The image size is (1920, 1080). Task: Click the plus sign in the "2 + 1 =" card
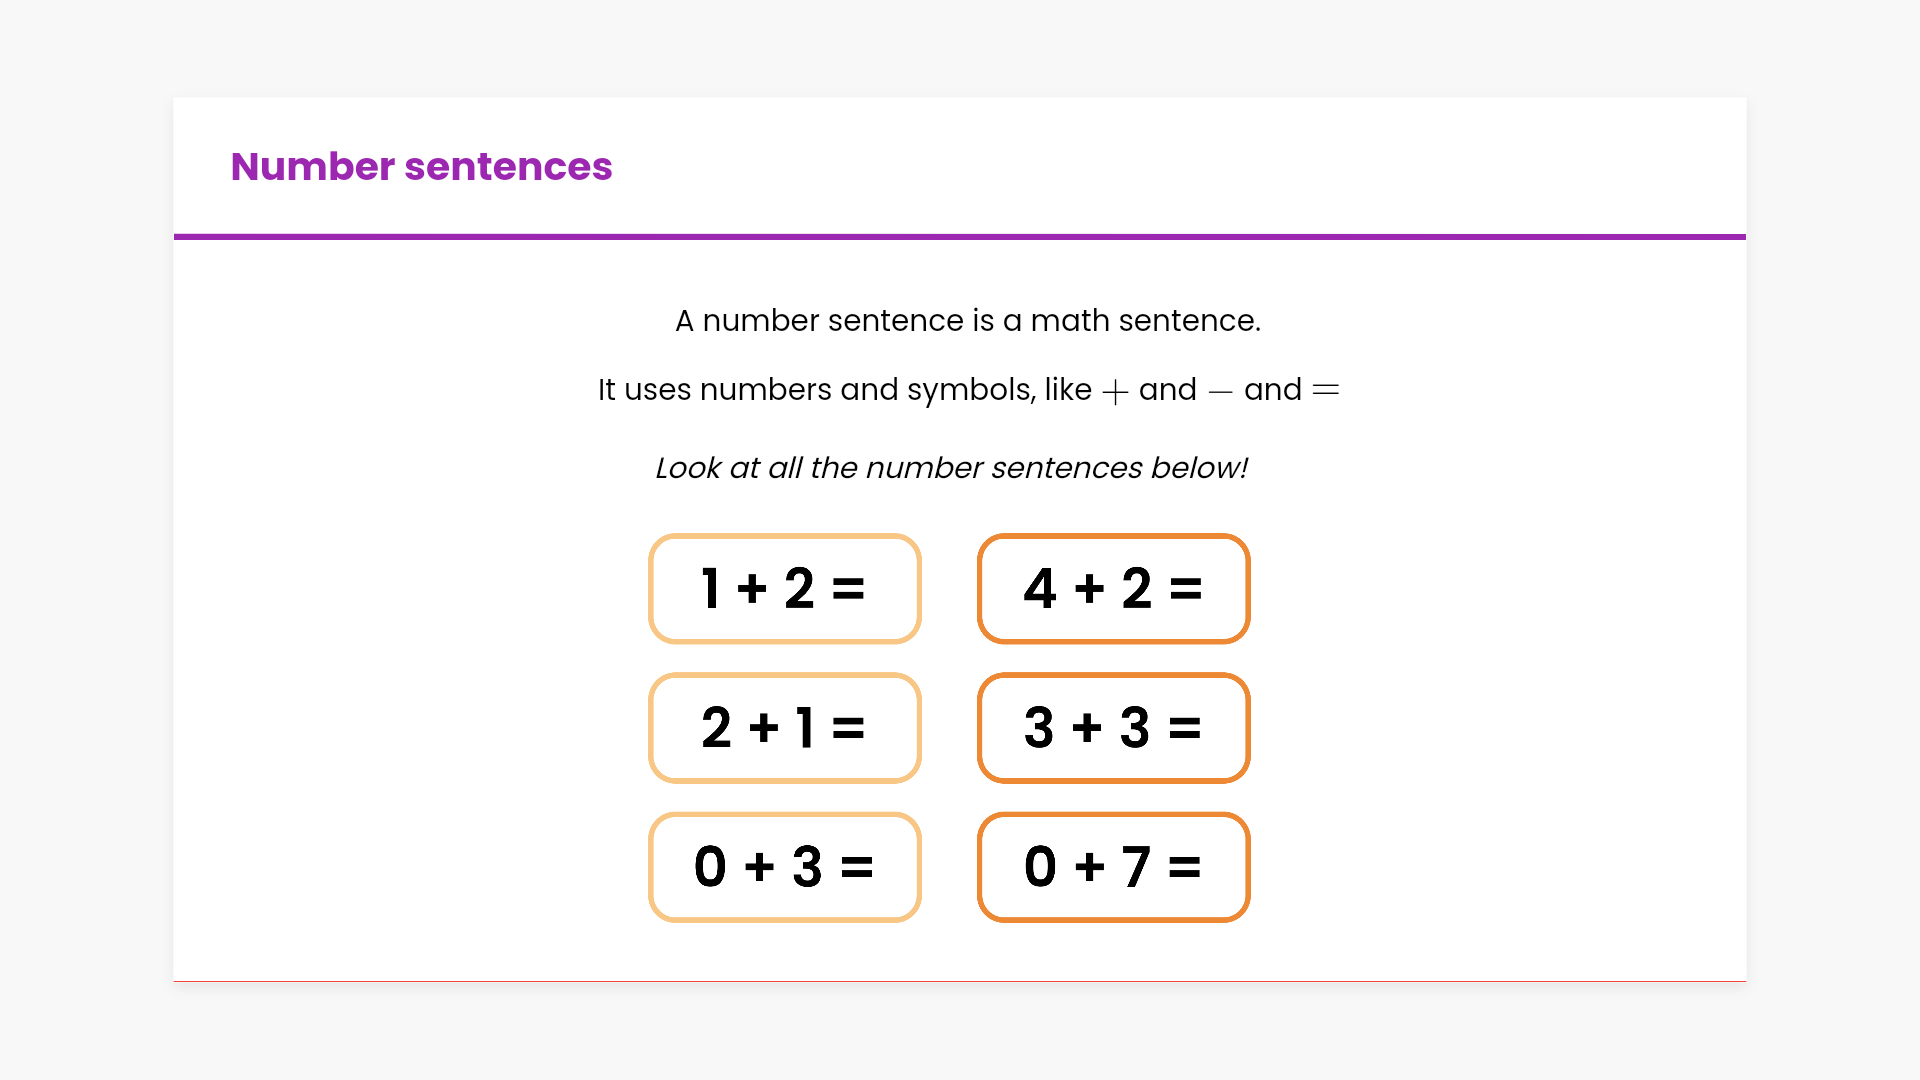point(764,727)
